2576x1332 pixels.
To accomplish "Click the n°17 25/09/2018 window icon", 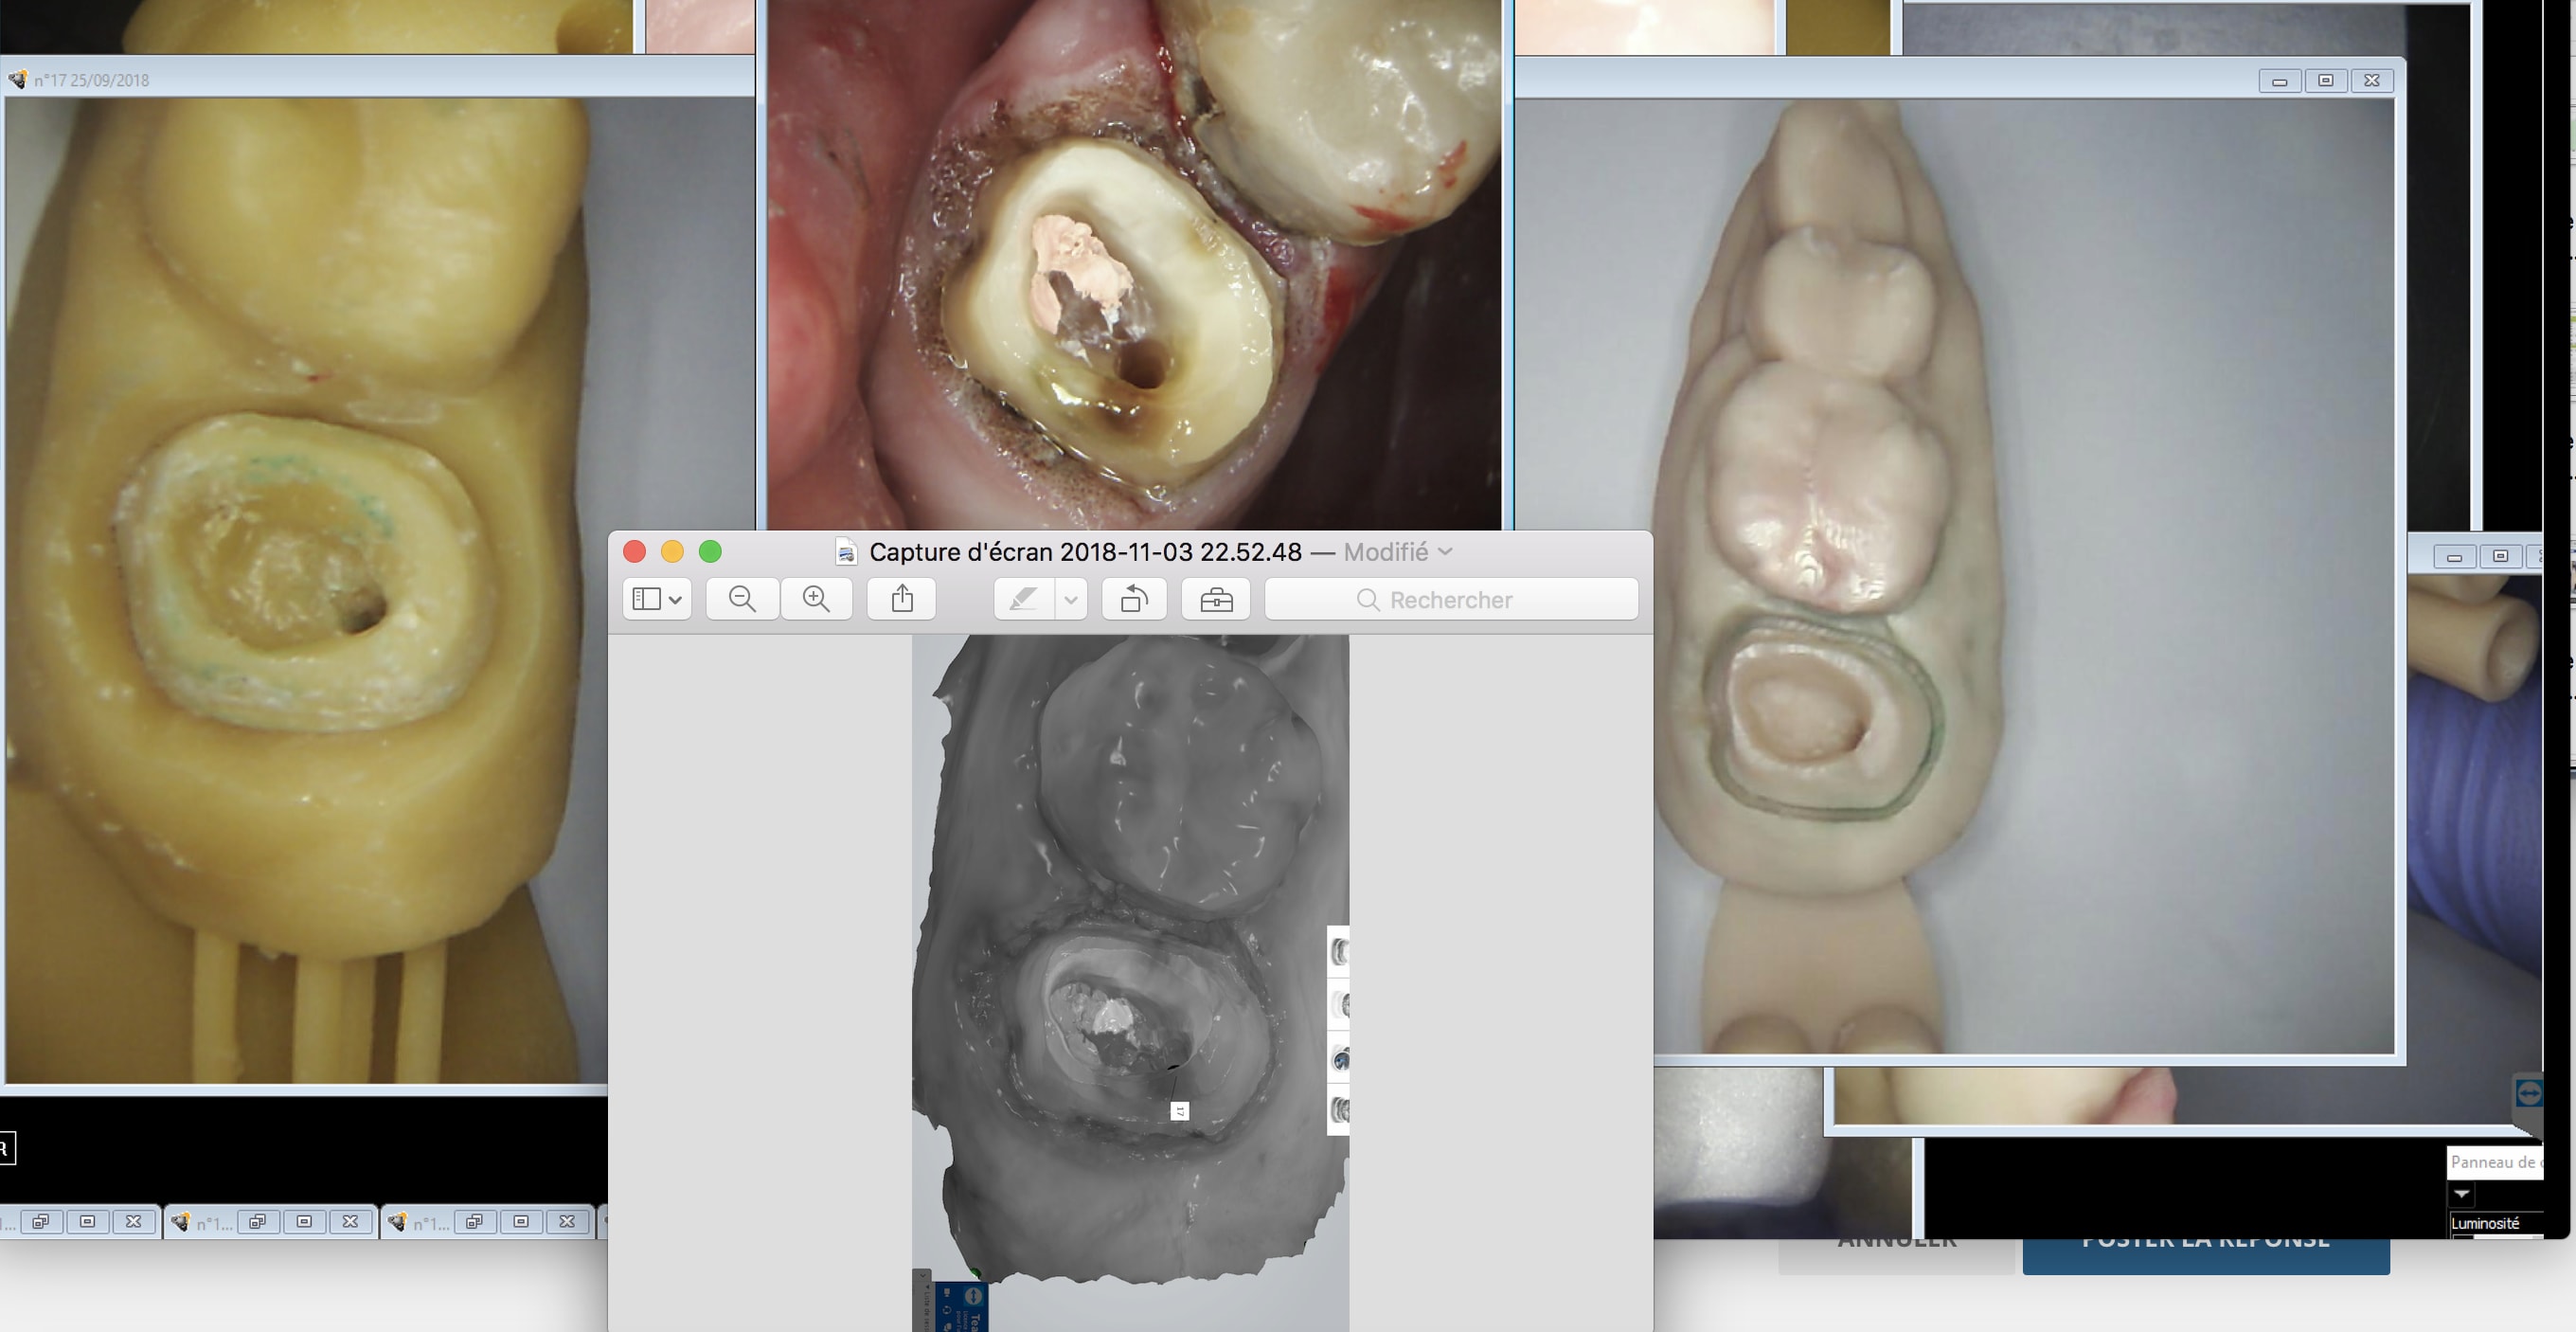I will tap(18, 80).
